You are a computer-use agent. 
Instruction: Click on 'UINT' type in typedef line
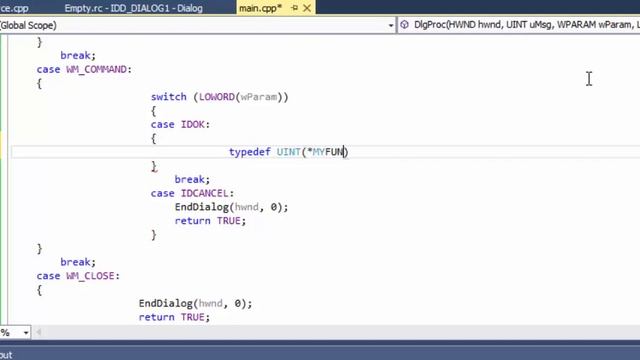pyautogui.click(x=289, y=152)
